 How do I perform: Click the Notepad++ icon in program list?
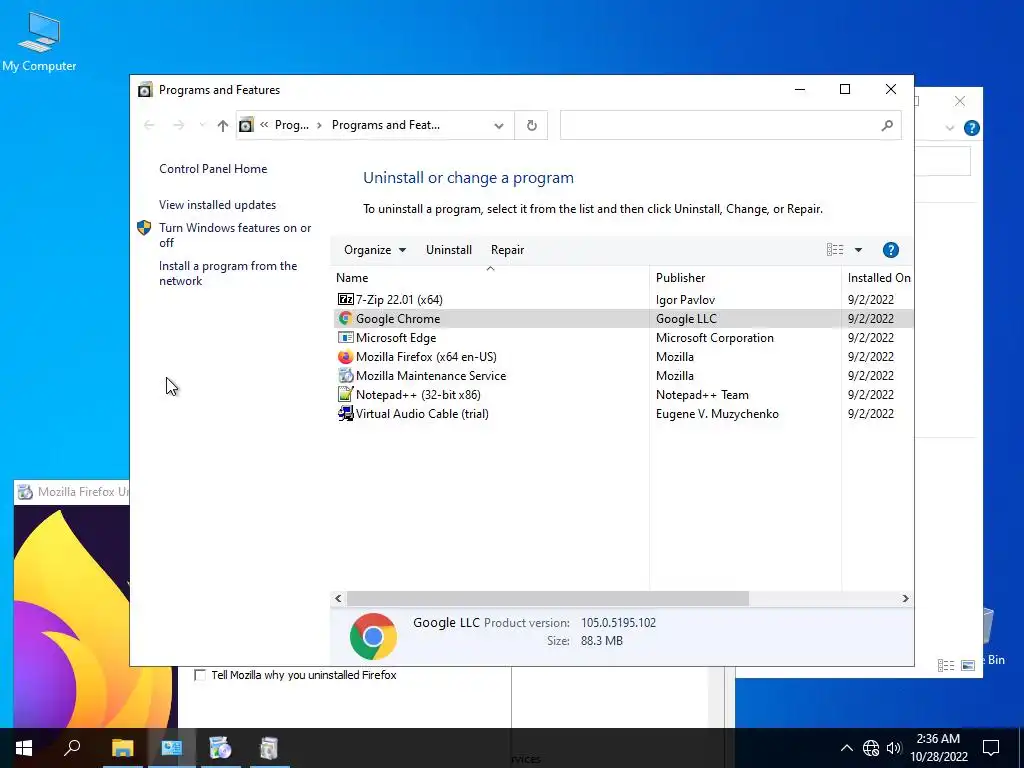click(345, 394)
